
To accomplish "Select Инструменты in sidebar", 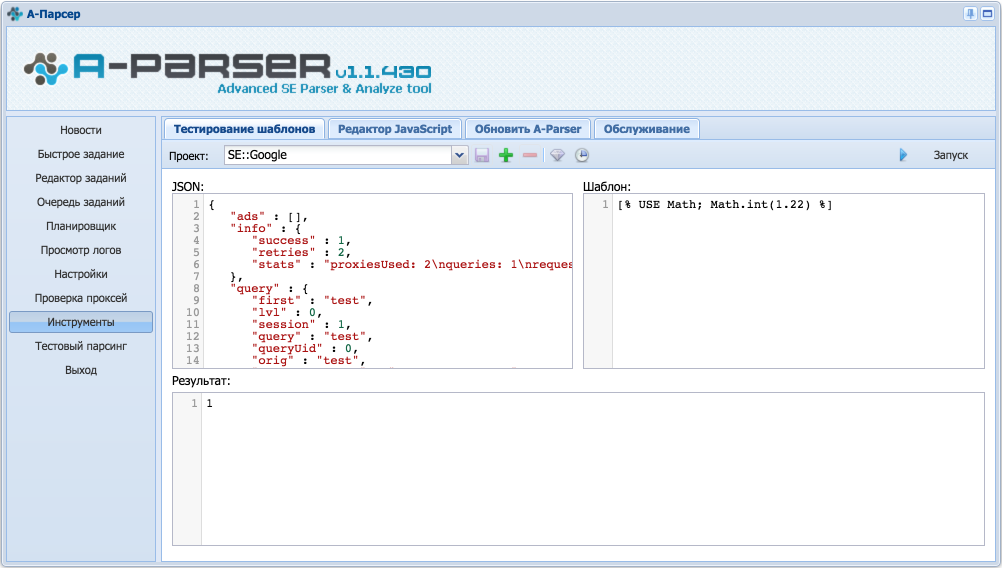I will pyautogui.click(x=81, y=322).
